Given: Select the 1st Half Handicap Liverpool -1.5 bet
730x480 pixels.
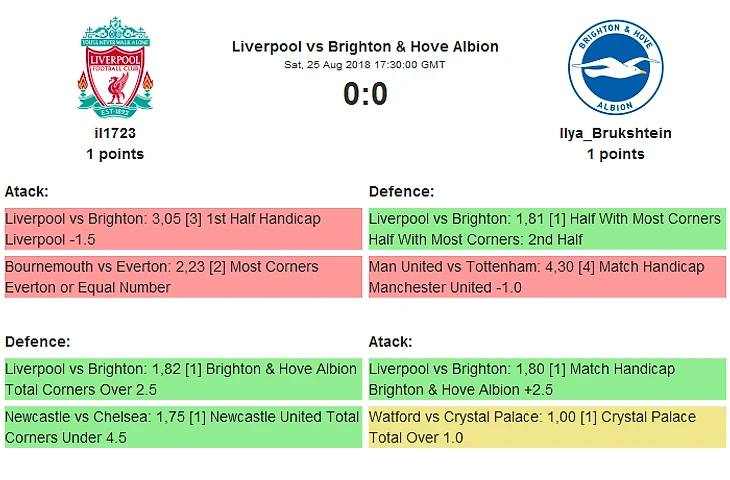Looking at the screenshot, I should (183, 229).
